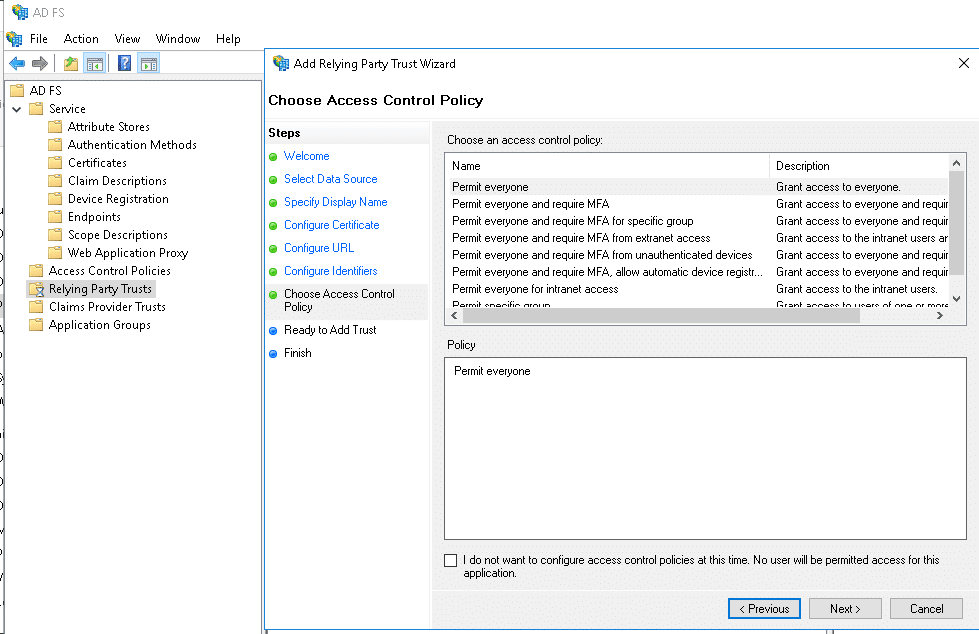Go to the Configure Identifiers step
Screen dimensions: 979x634
[331, 271]
